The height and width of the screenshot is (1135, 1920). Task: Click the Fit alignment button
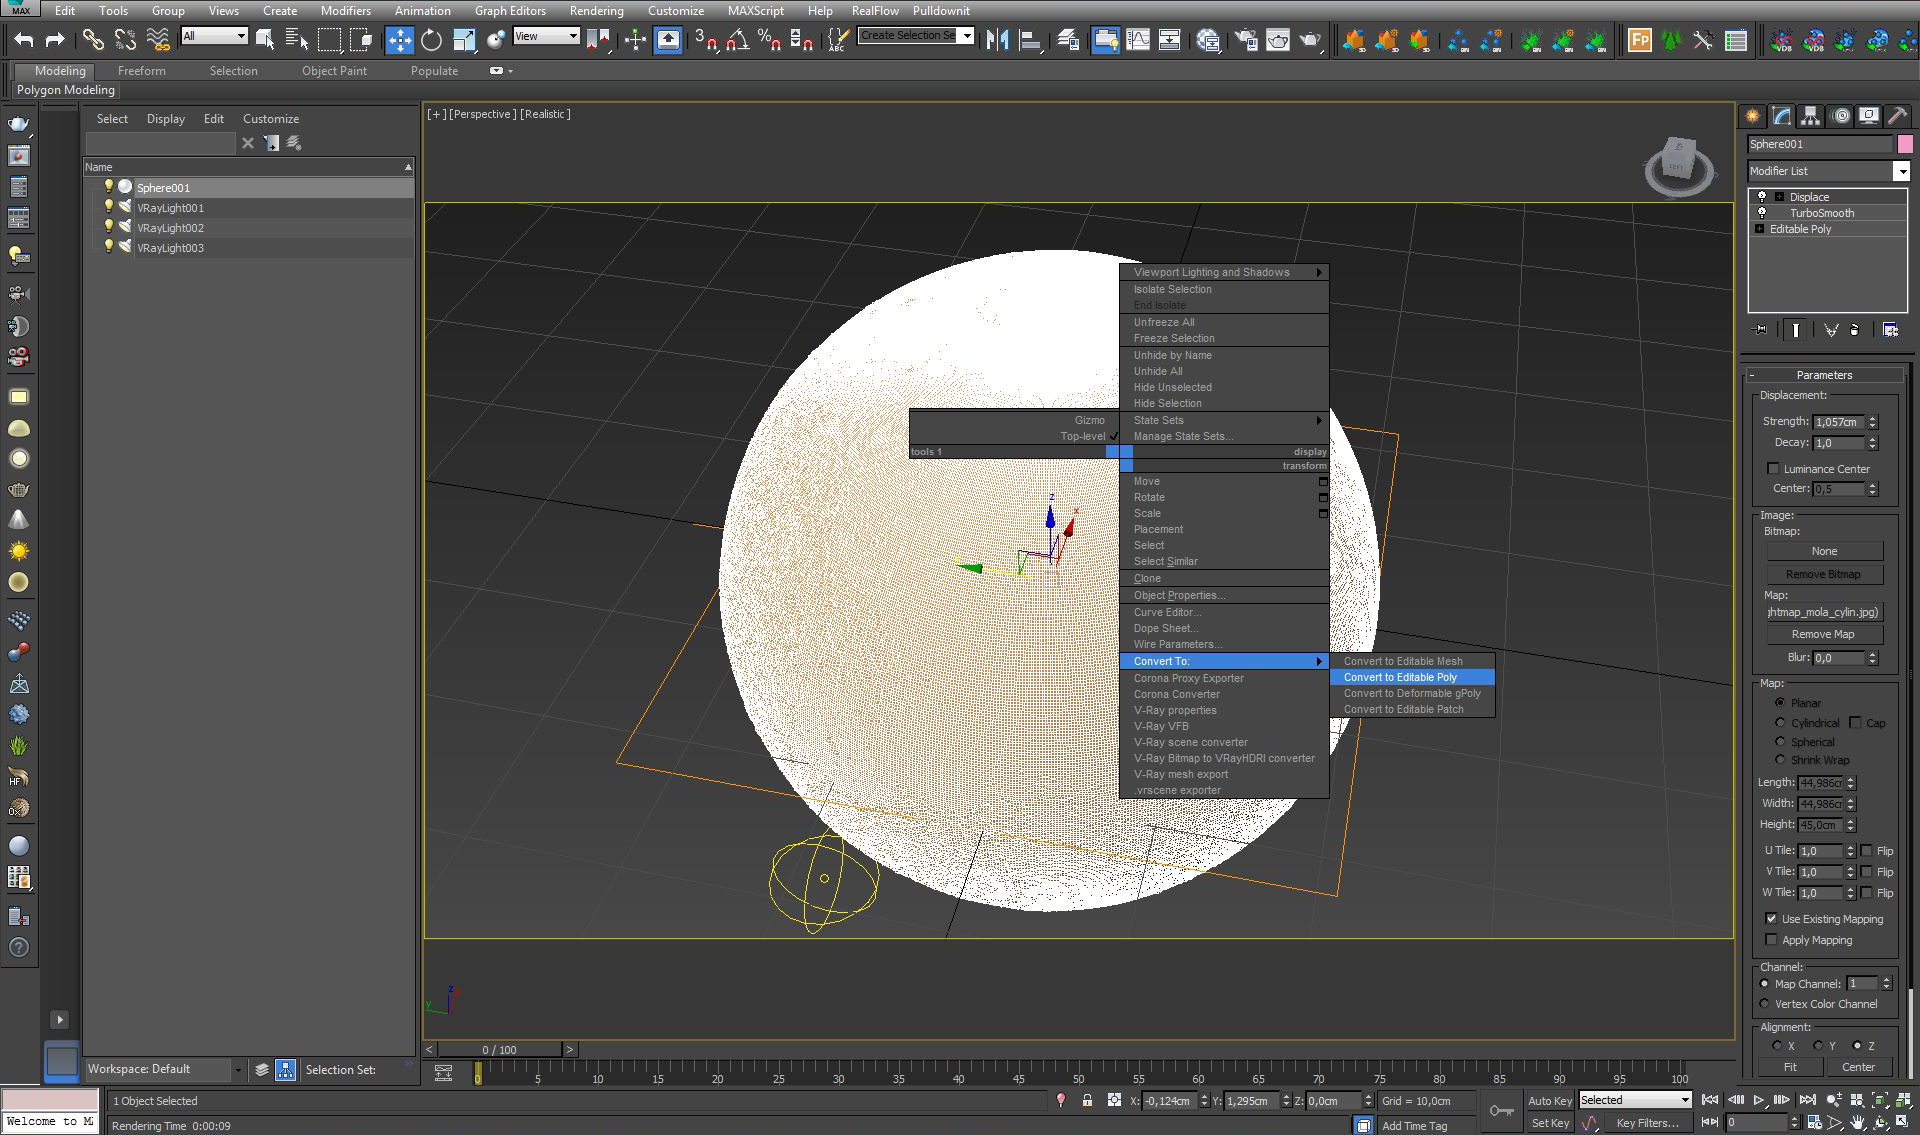1790,1067
